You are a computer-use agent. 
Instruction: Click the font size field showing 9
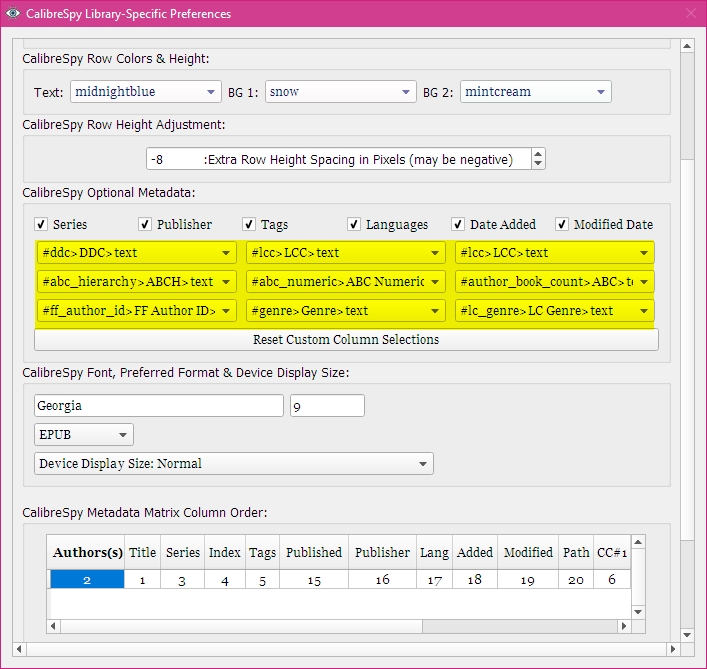(x=327, y=406)
